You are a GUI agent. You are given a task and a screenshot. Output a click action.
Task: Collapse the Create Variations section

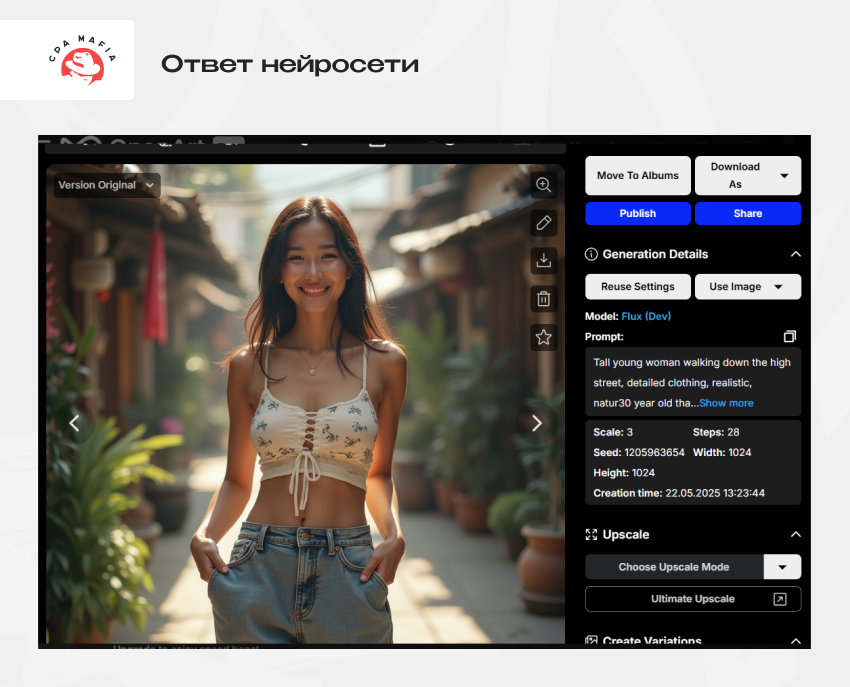point(796,641)
